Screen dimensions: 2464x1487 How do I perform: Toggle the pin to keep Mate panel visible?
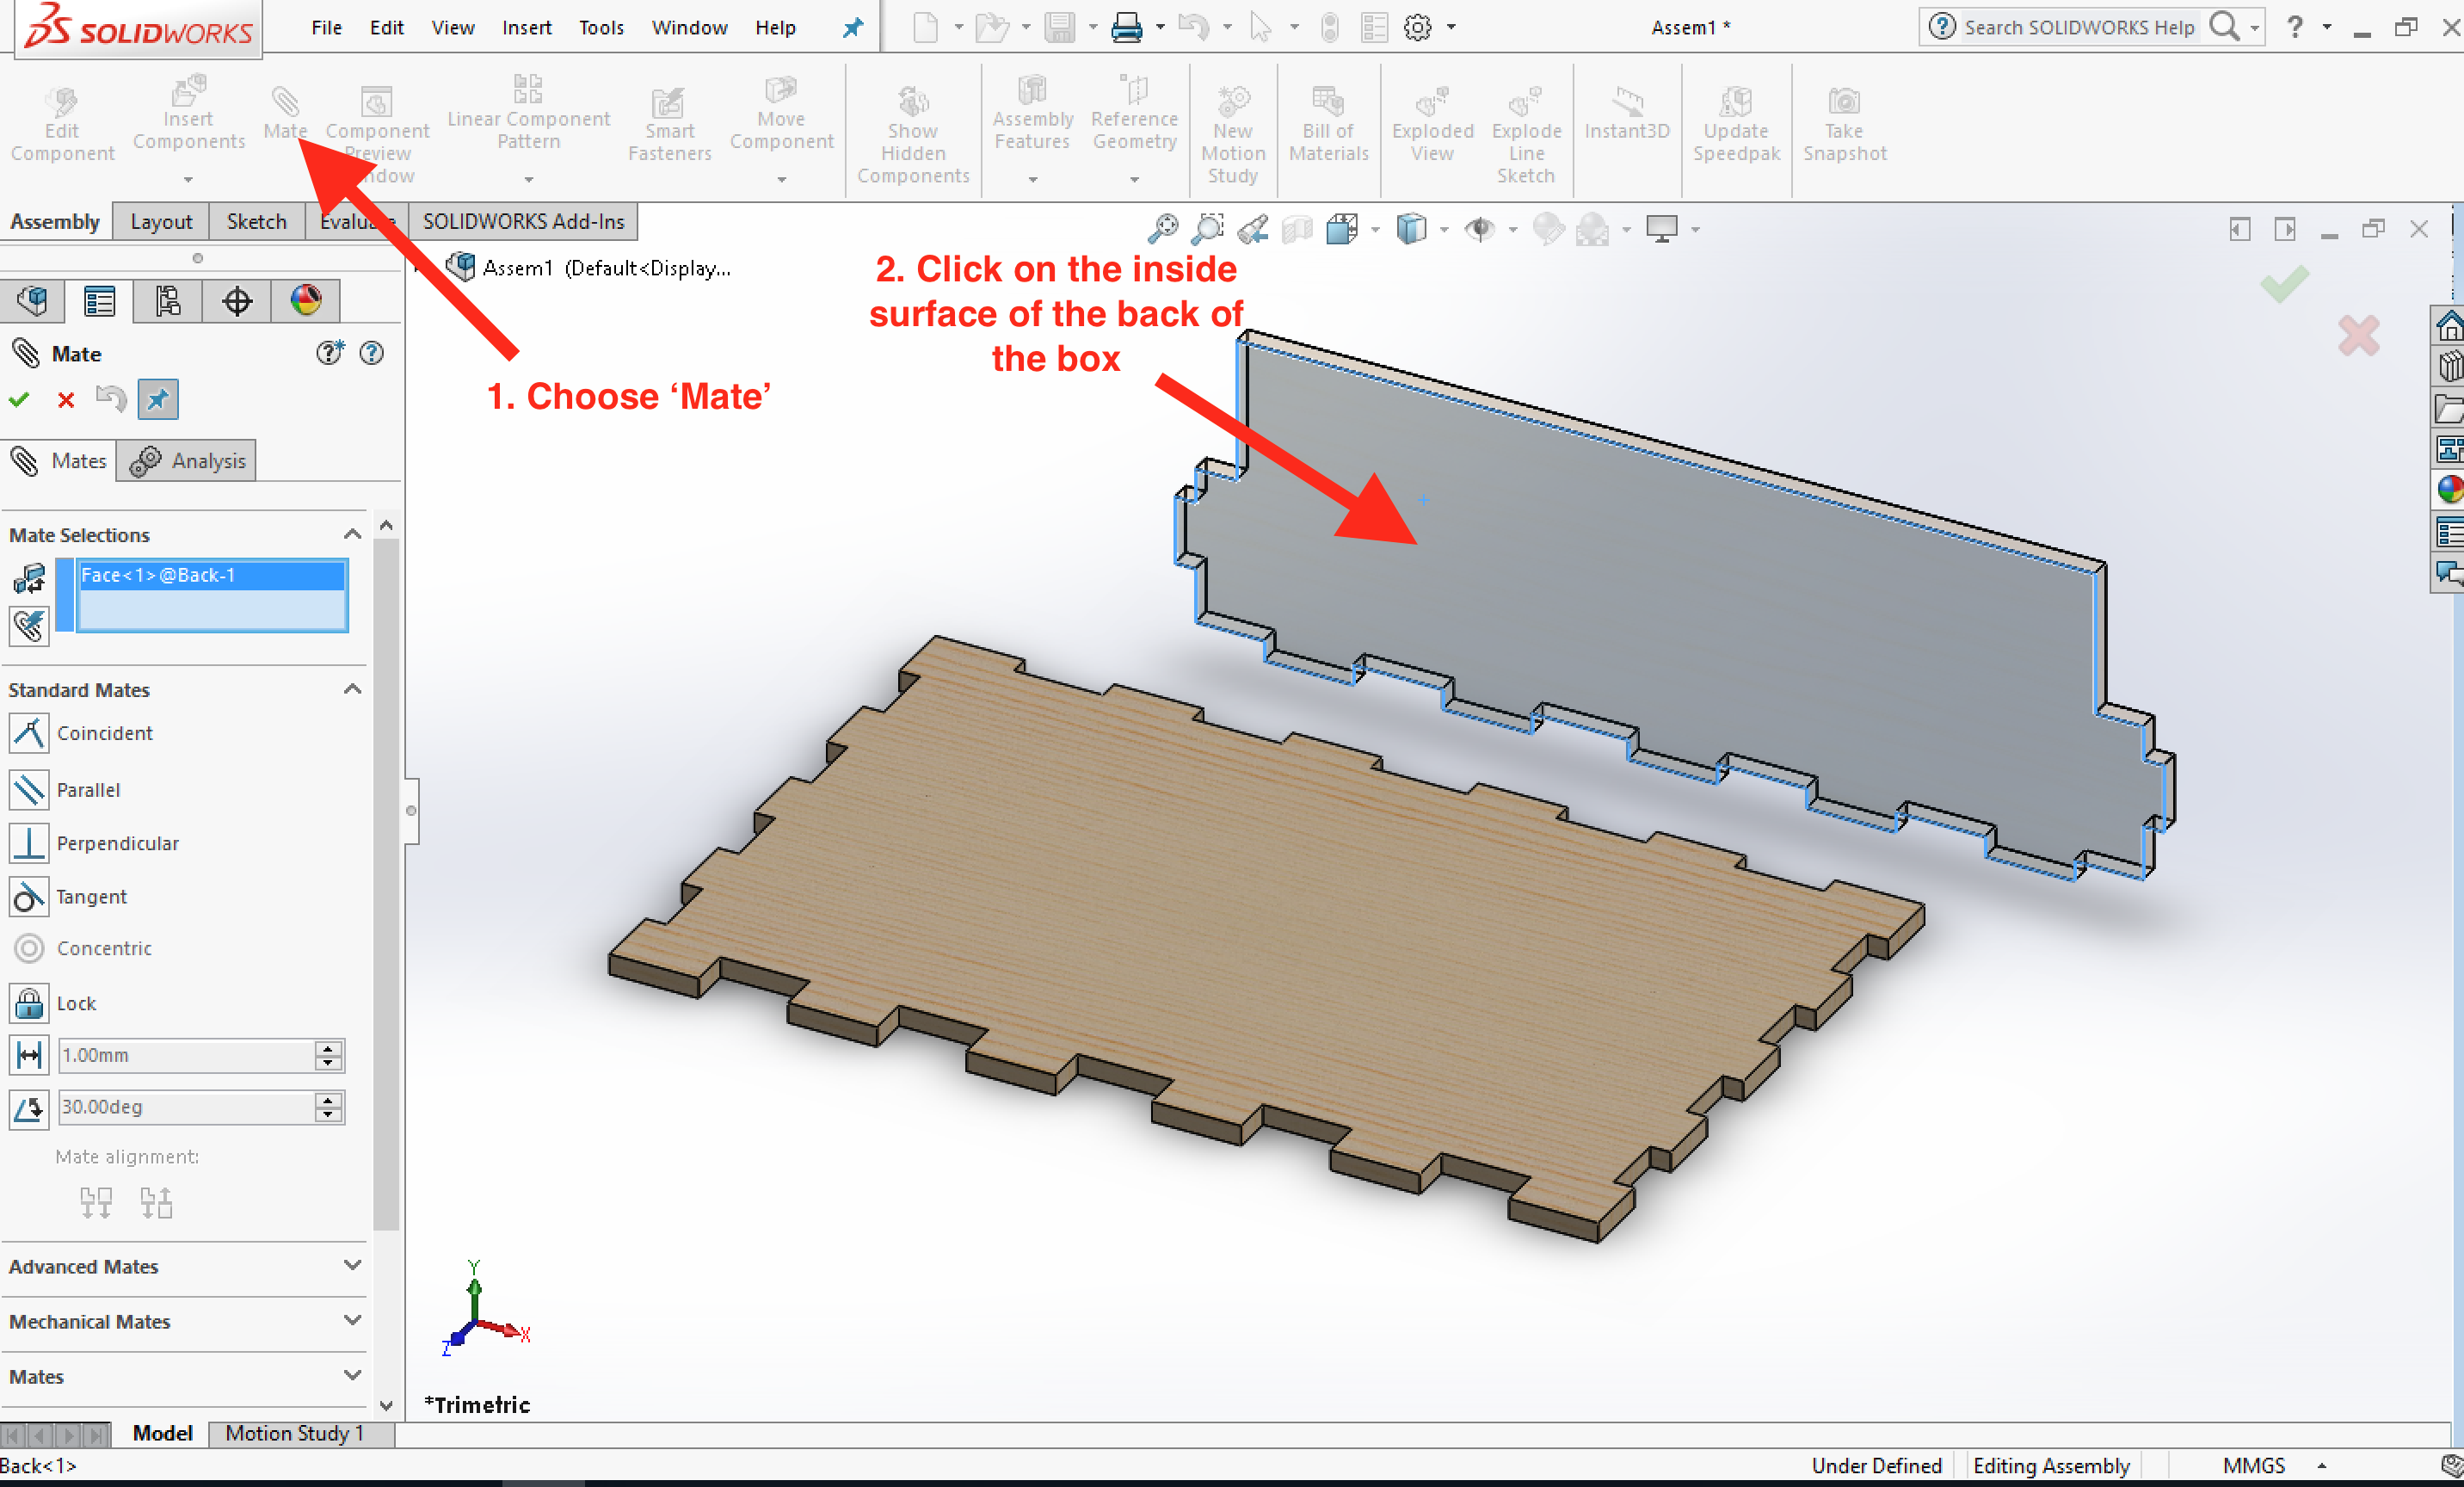point(158,400)
